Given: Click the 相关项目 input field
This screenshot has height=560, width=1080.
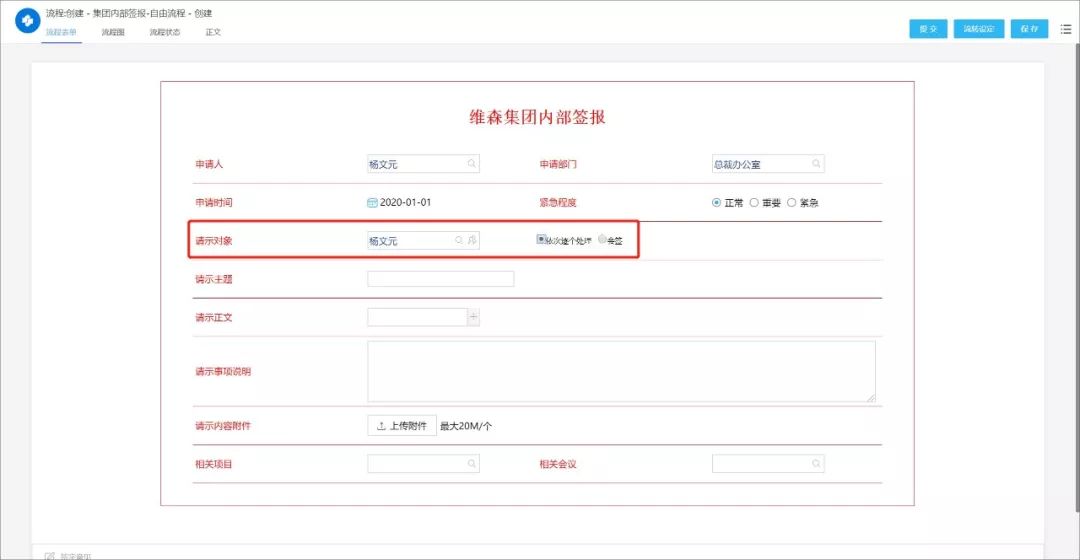Looking at the screenshot, I should [x=423, y=464].
